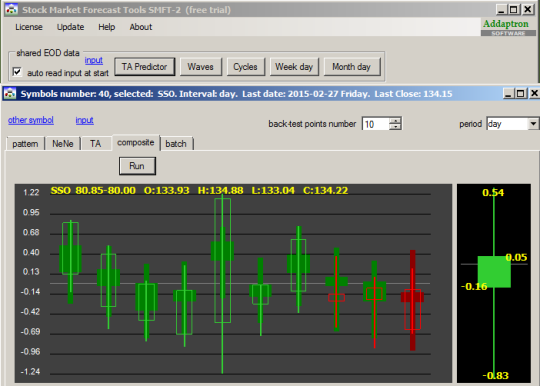This screenshot has height=386, width=540.
Task: Click the Symbols window title icon
Action: point(10,94)
